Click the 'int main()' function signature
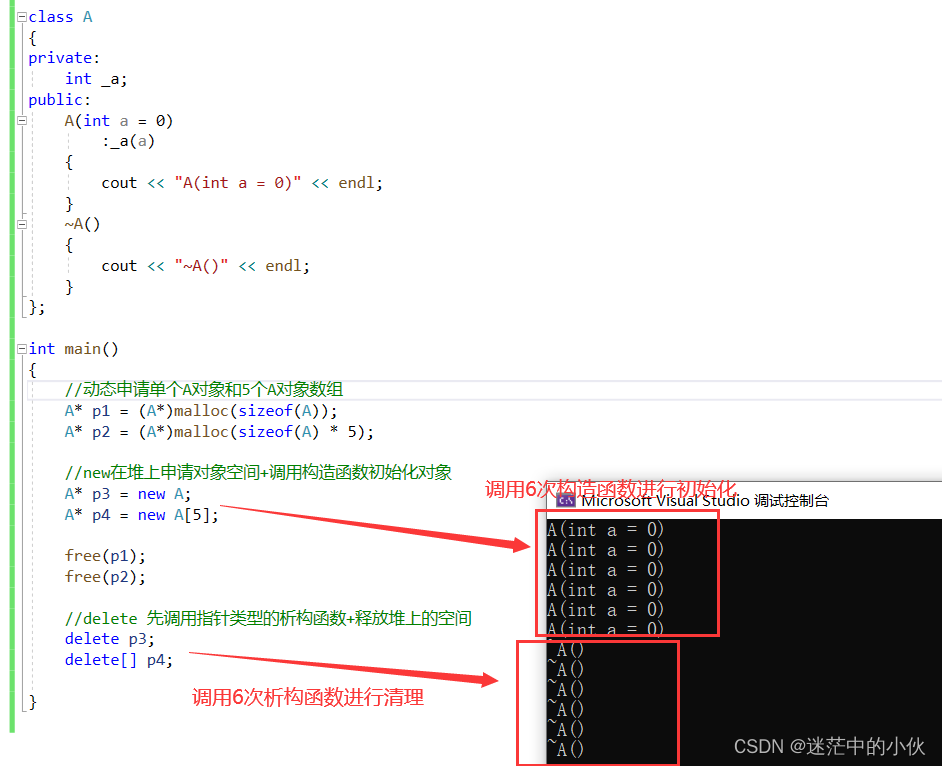 73,349
